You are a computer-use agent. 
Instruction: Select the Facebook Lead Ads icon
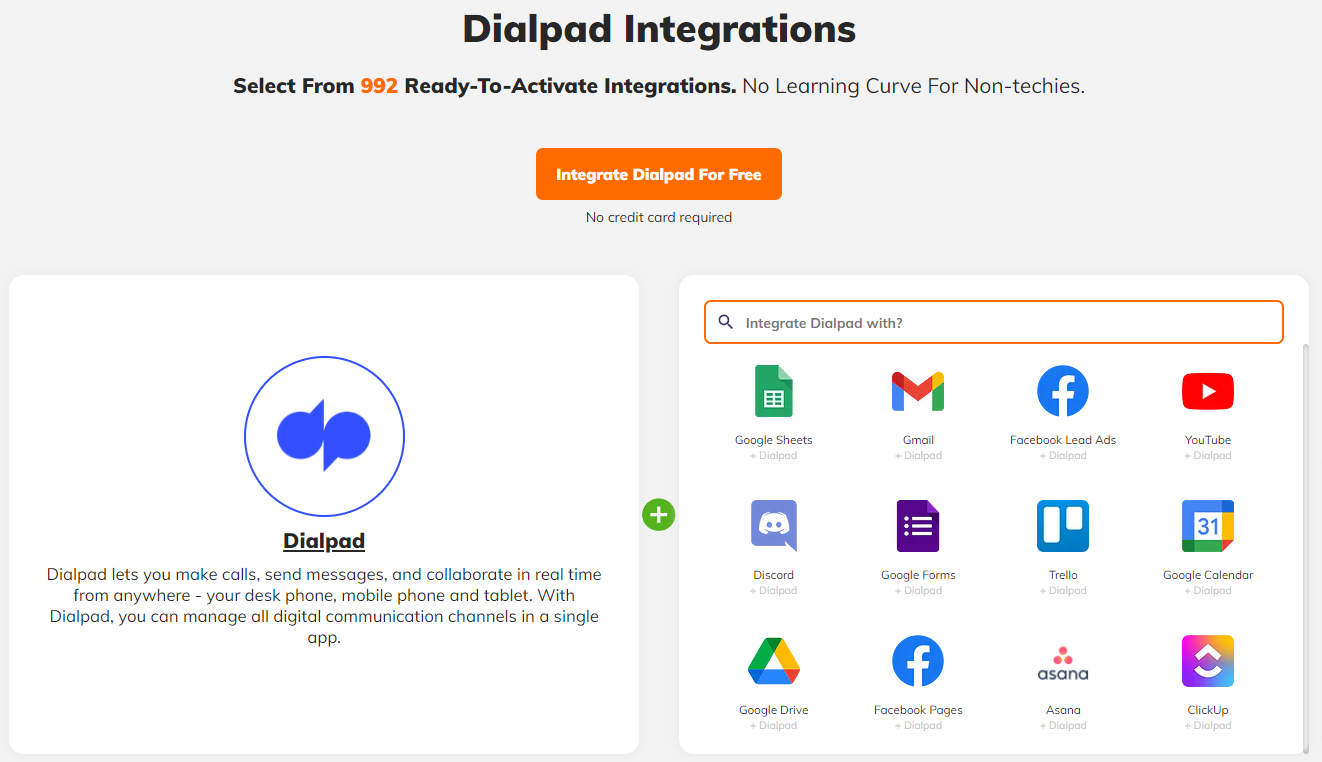point(1062,391)
